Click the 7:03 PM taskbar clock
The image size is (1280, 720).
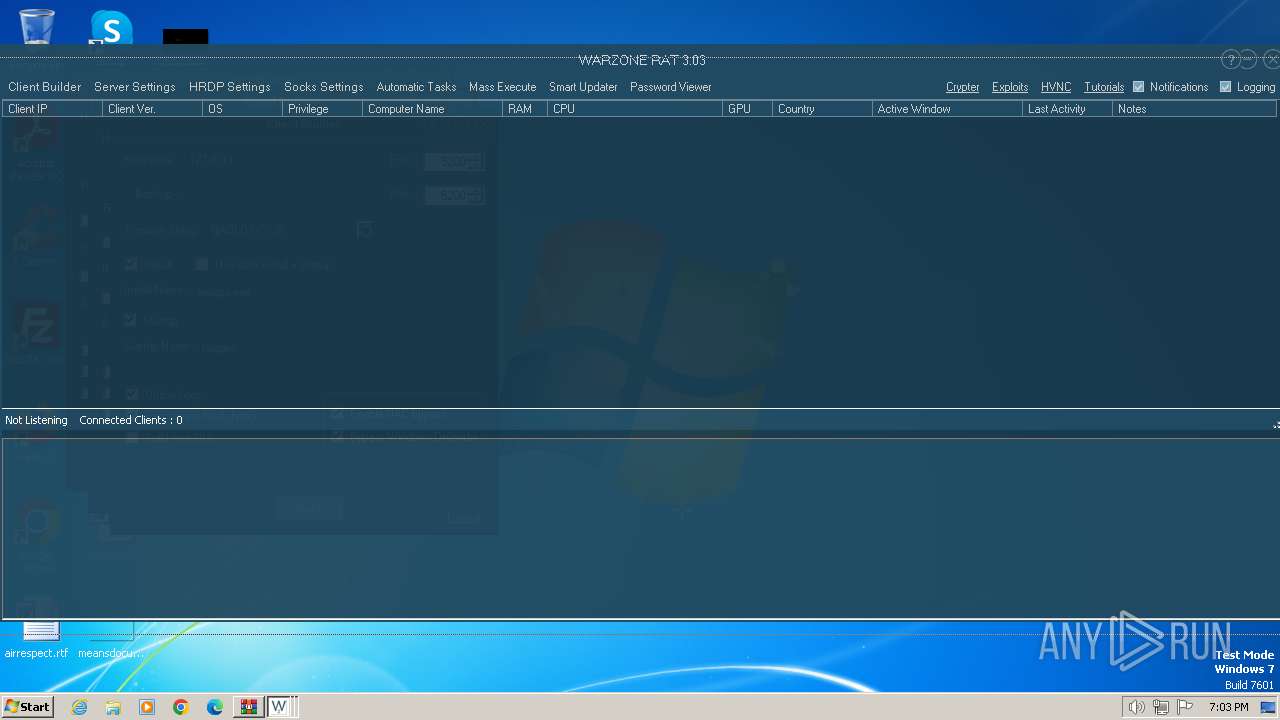(1228, 707)
